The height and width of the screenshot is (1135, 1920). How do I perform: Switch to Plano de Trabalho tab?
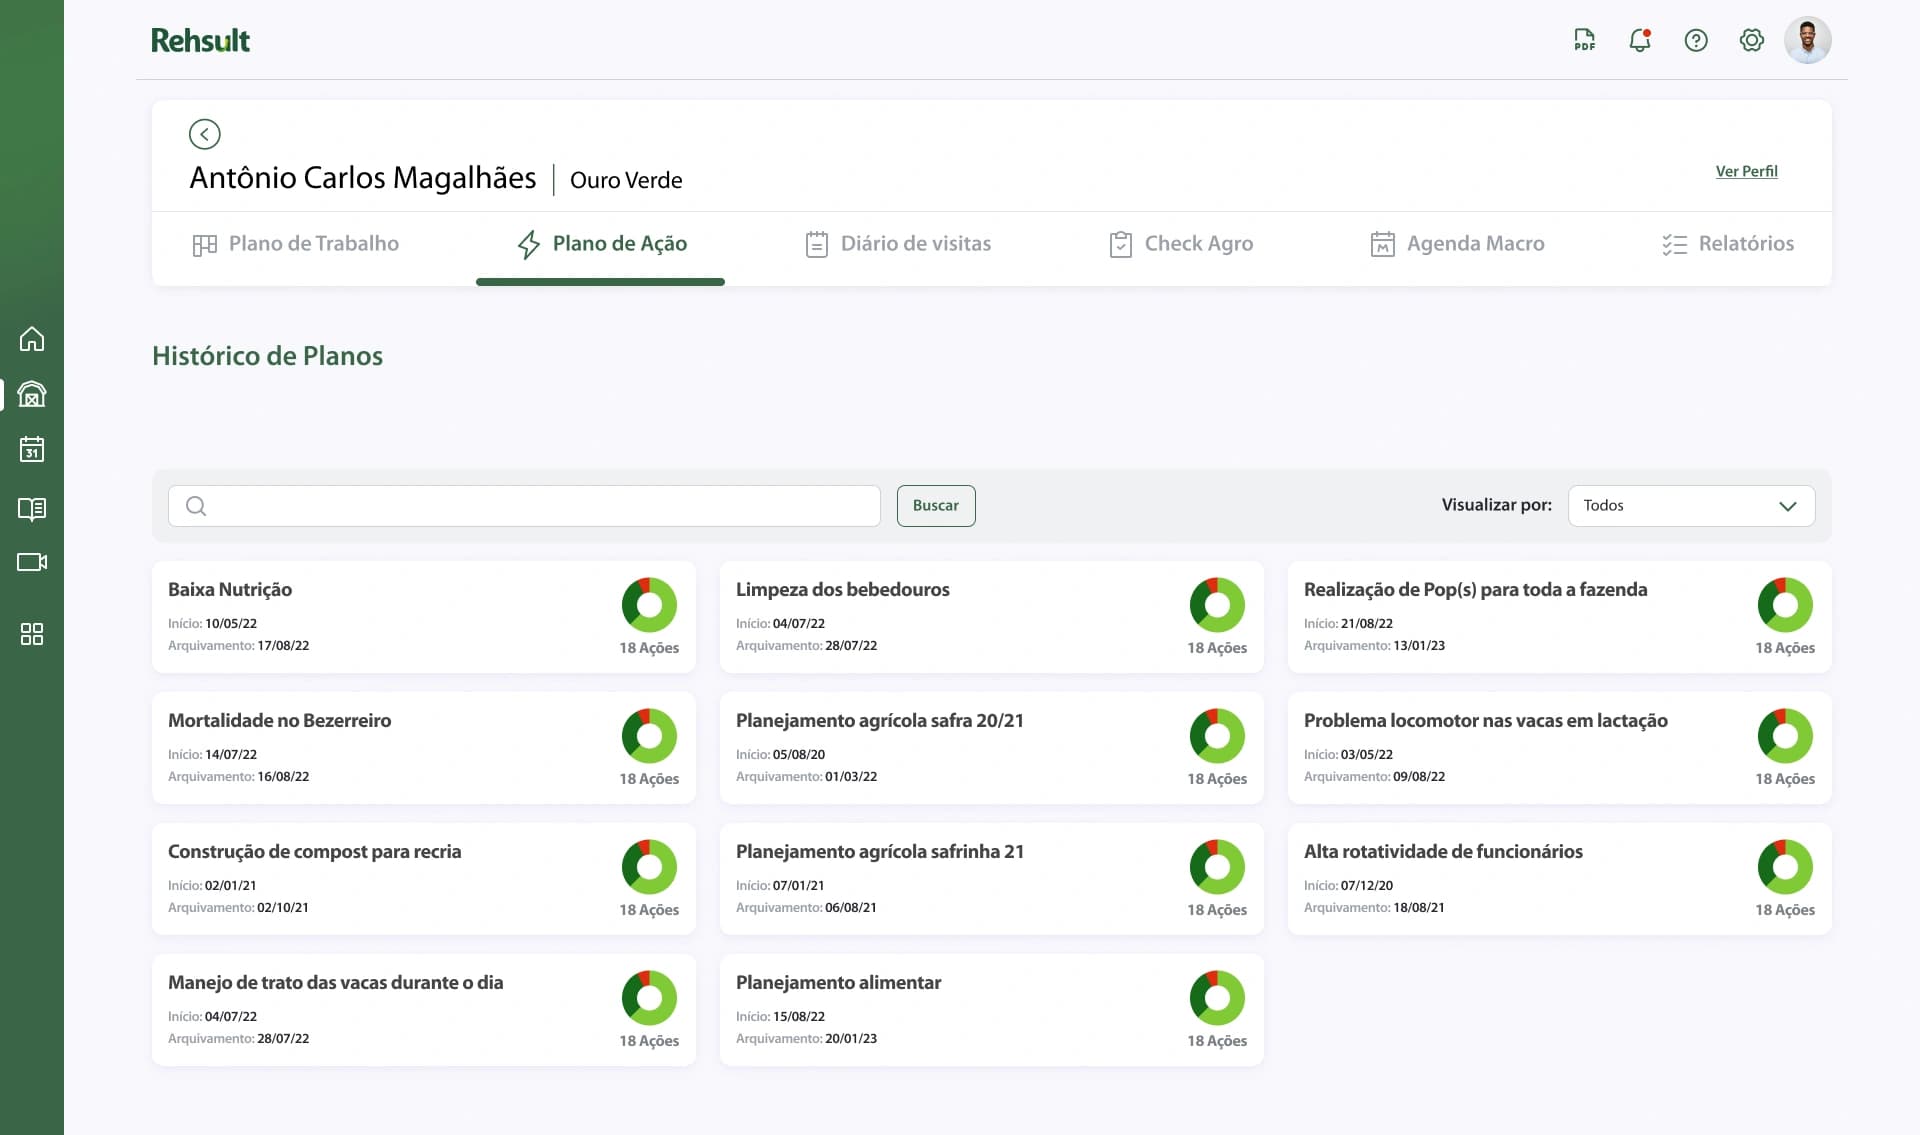(x=295, y=244)
